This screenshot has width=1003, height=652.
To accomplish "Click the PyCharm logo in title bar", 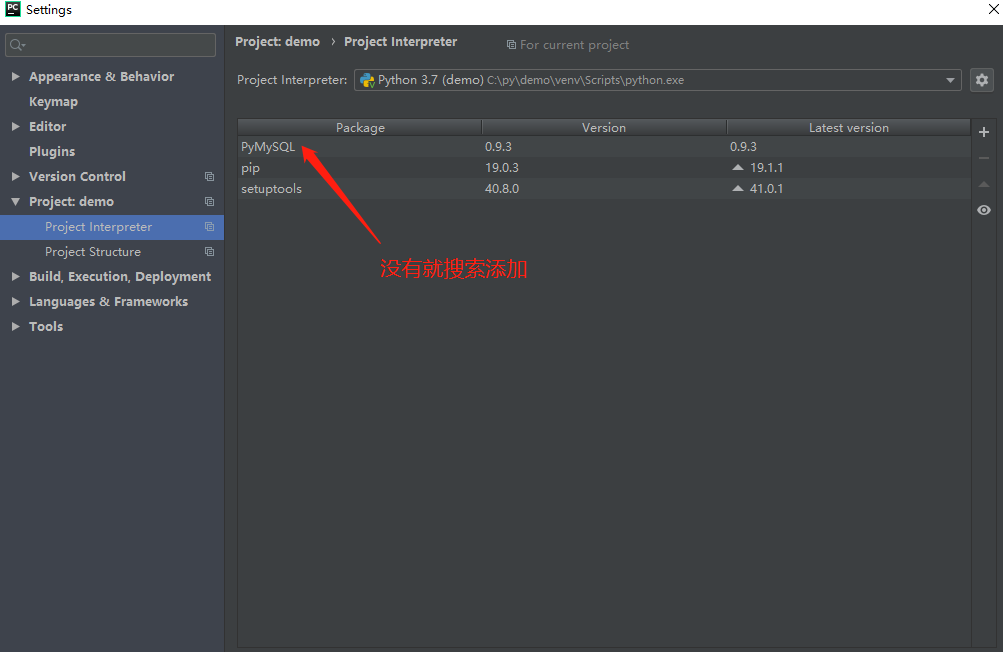I will tap(13, 10).
